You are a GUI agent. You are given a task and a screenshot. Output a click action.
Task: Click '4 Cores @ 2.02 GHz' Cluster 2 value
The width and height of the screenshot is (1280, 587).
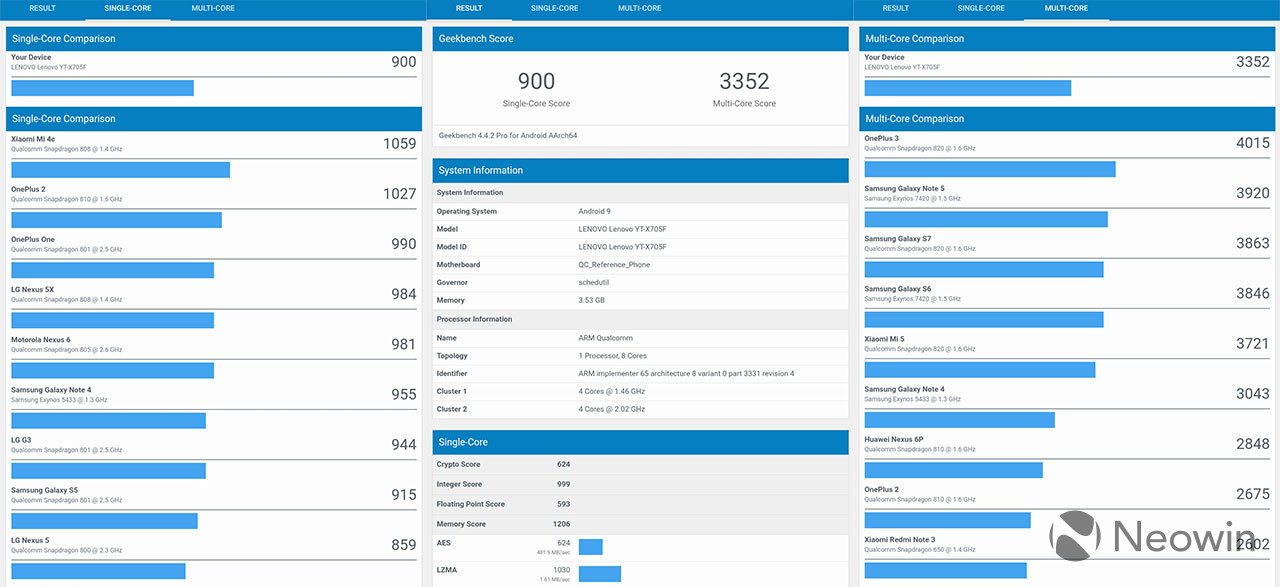tap(612, 409)
